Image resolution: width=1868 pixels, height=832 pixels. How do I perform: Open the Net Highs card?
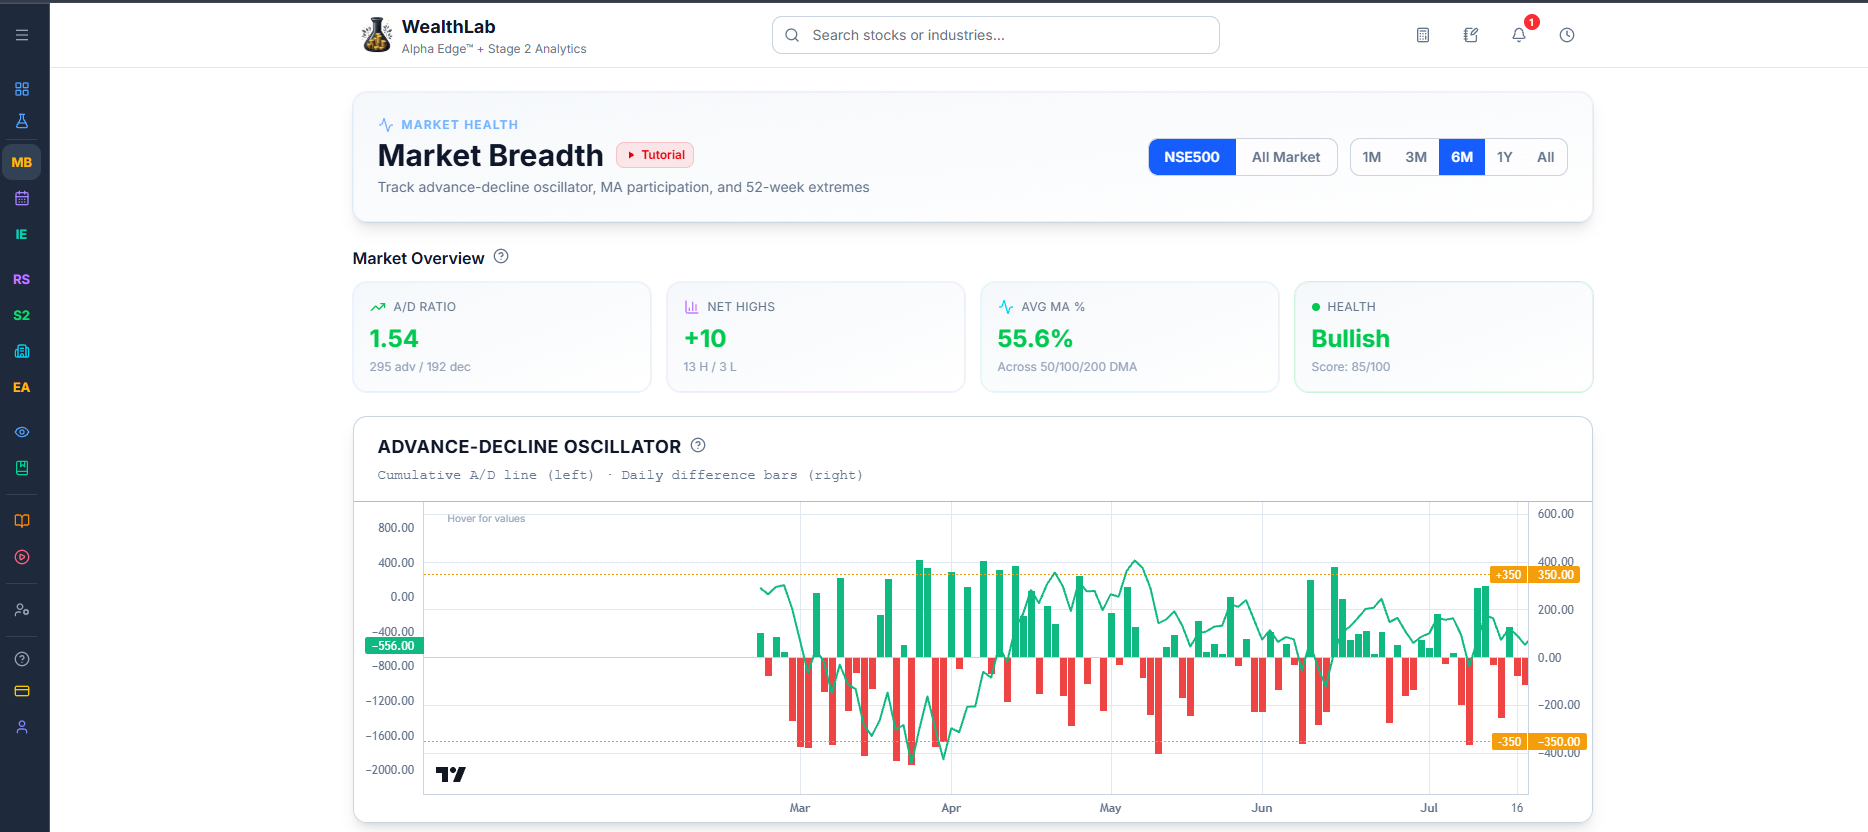[816, 337]
